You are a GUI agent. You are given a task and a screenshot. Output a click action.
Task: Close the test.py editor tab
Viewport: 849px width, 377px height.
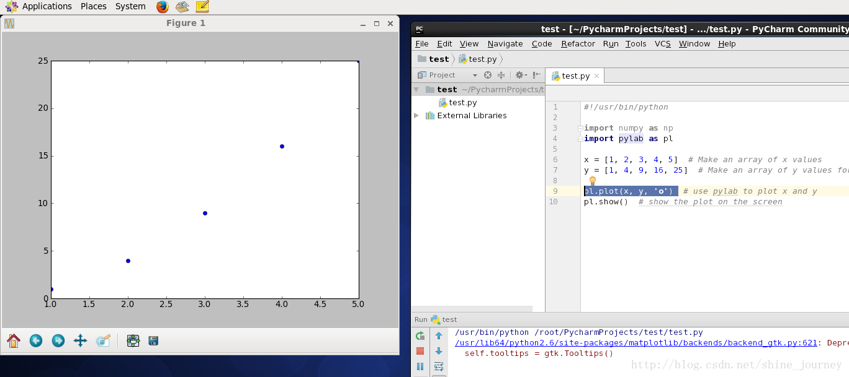coord(597,76)
